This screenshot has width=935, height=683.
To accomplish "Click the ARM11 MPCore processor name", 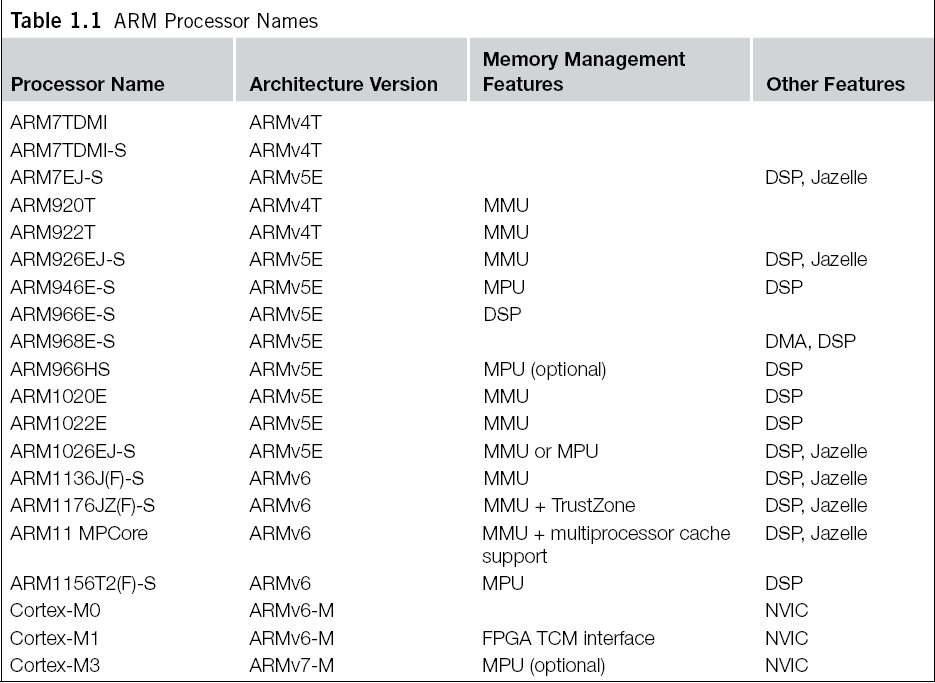I will point(79,533).
